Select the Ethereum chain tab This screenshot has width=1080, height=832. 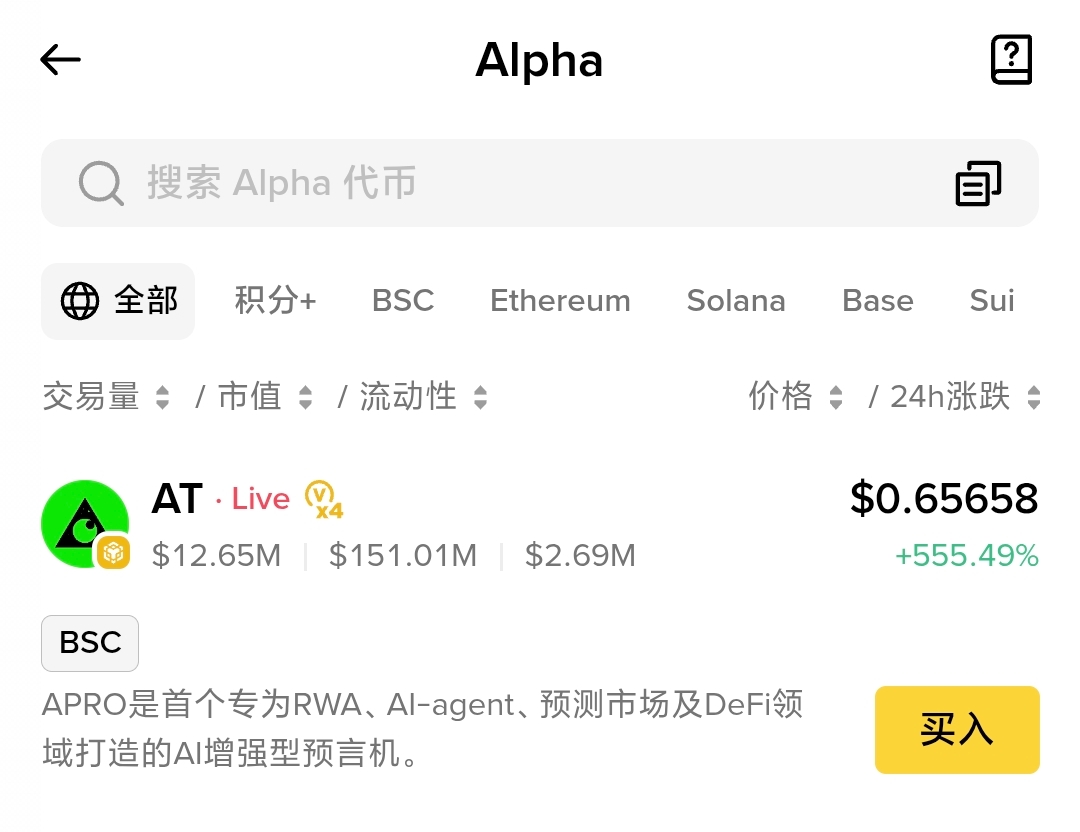(560, 301)
